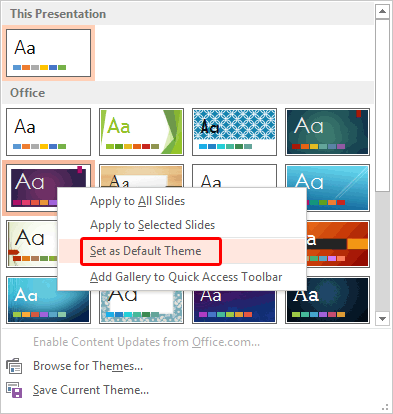Click the gallery scroll down arrow
The image size is (393, 414).
click(382, 319)
